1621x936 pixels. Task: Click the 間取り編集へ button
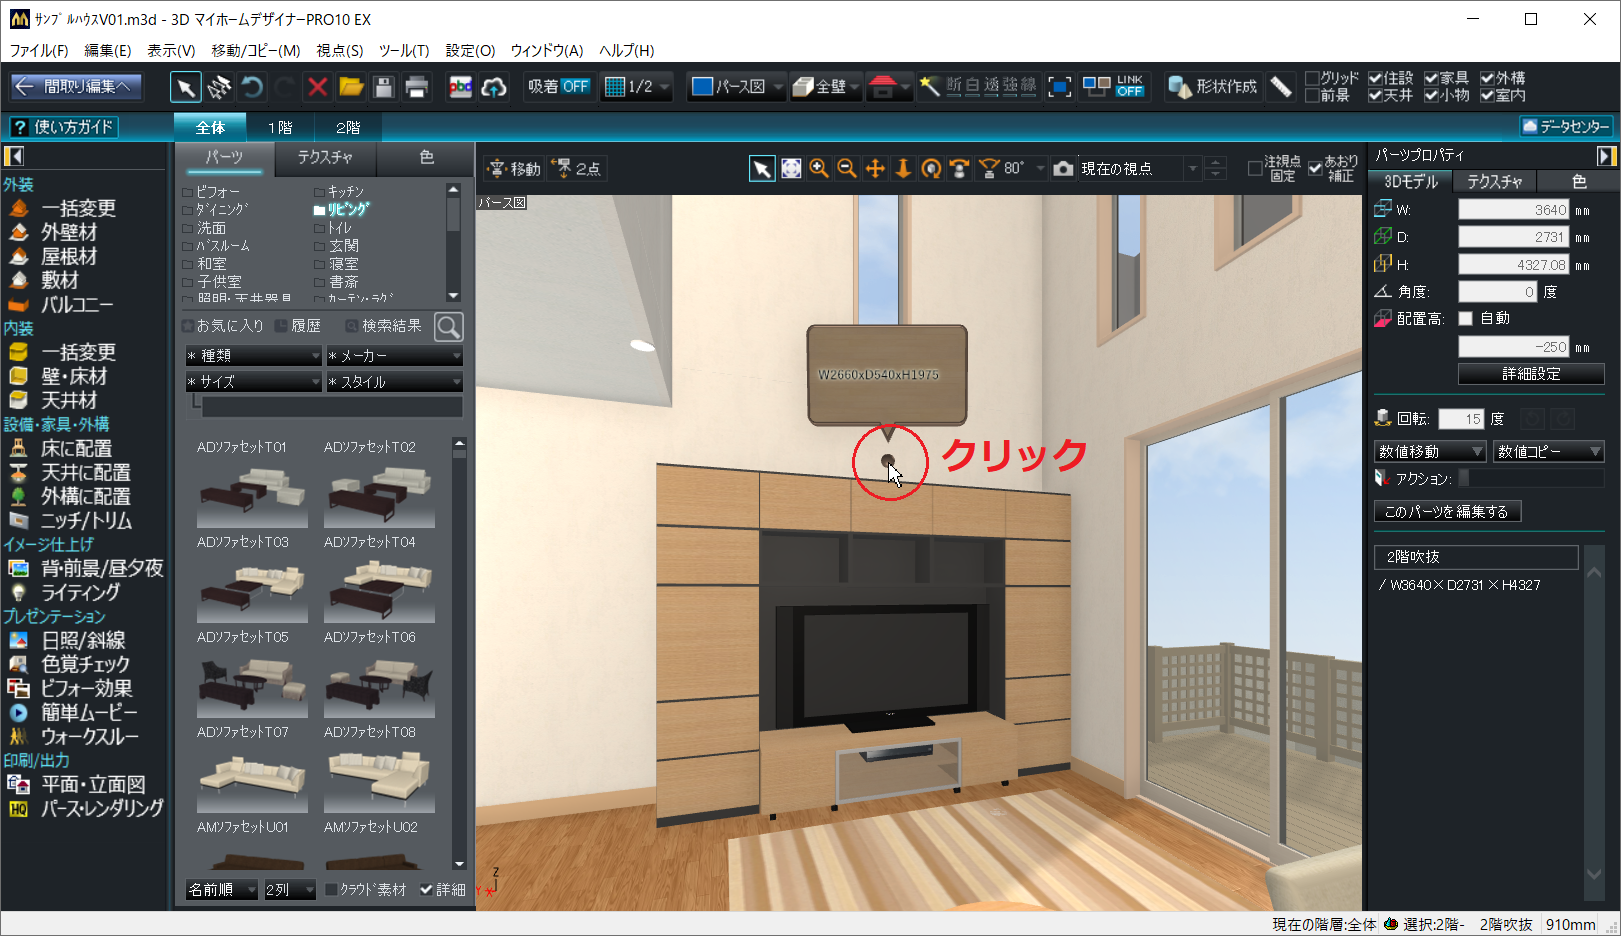76,87
